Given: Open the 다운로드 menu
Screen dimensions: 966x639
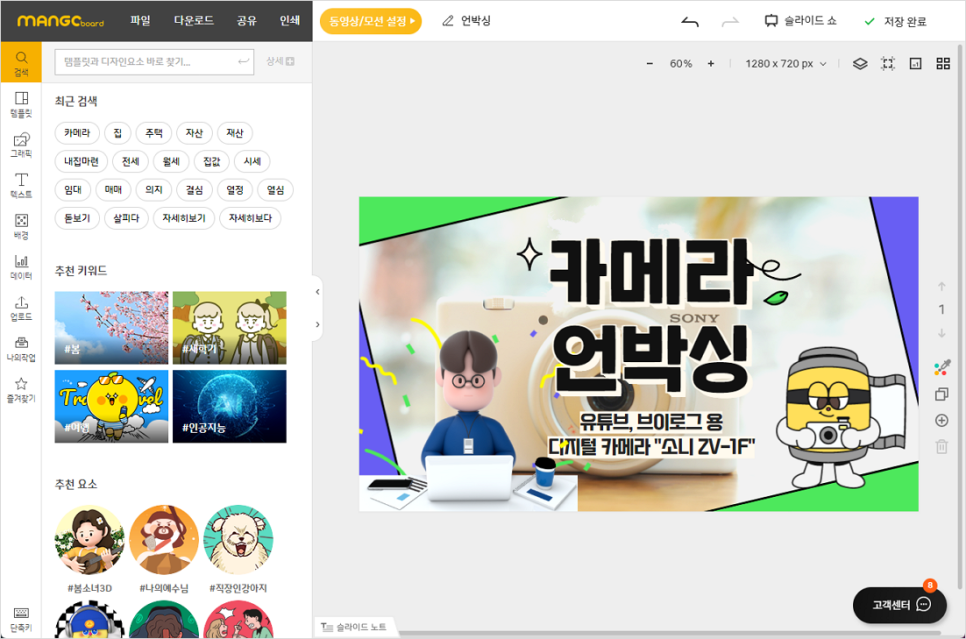Looking at the screenshot, I should click(x=193, y=20).
